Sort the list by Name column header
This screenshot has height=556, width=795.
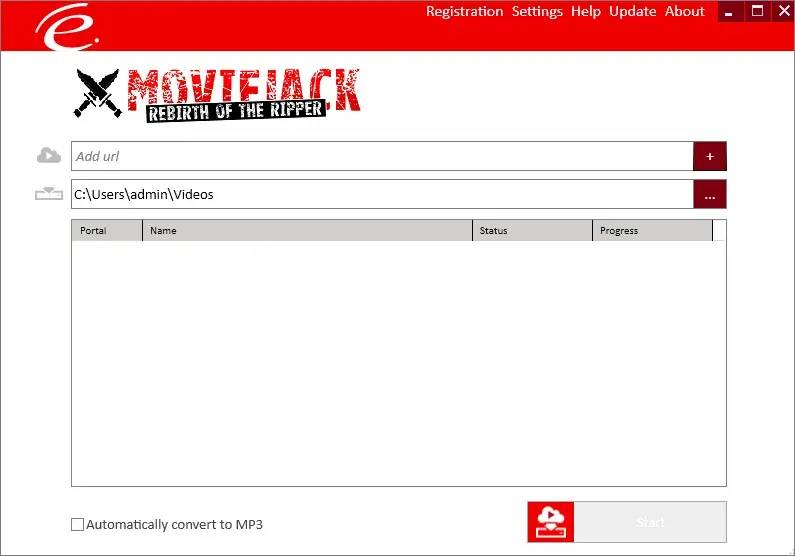pos(308,231)
